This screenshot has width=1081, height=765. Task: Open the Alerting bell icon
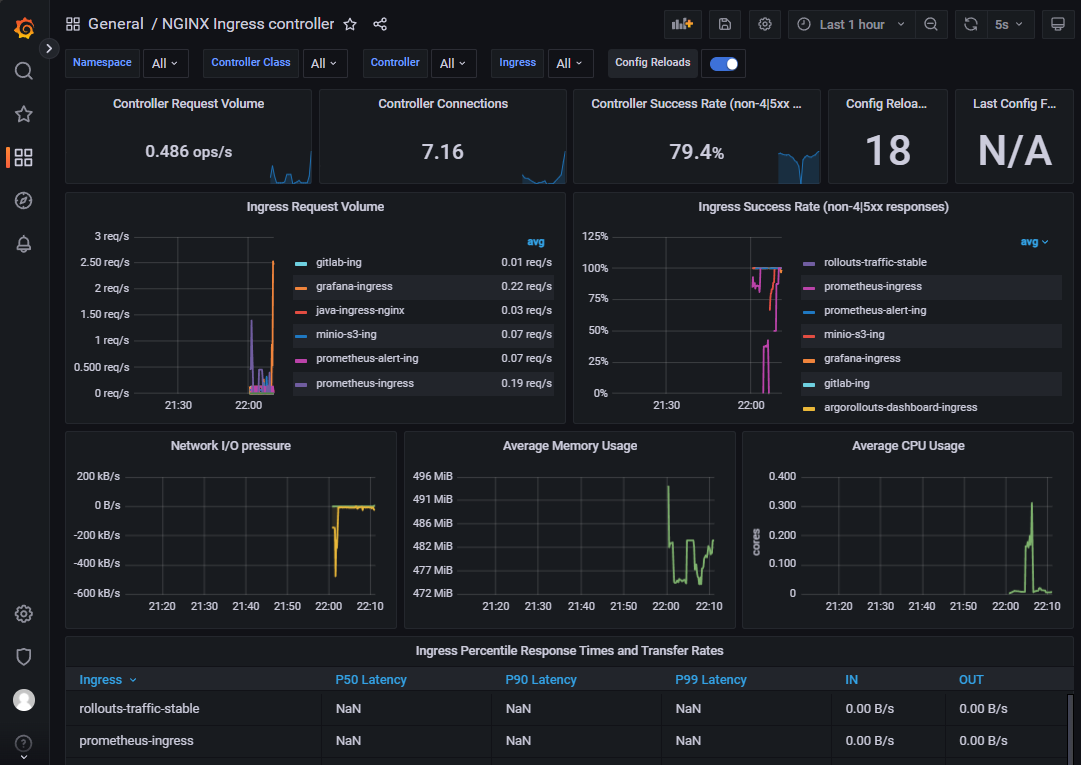coord(23,244)
